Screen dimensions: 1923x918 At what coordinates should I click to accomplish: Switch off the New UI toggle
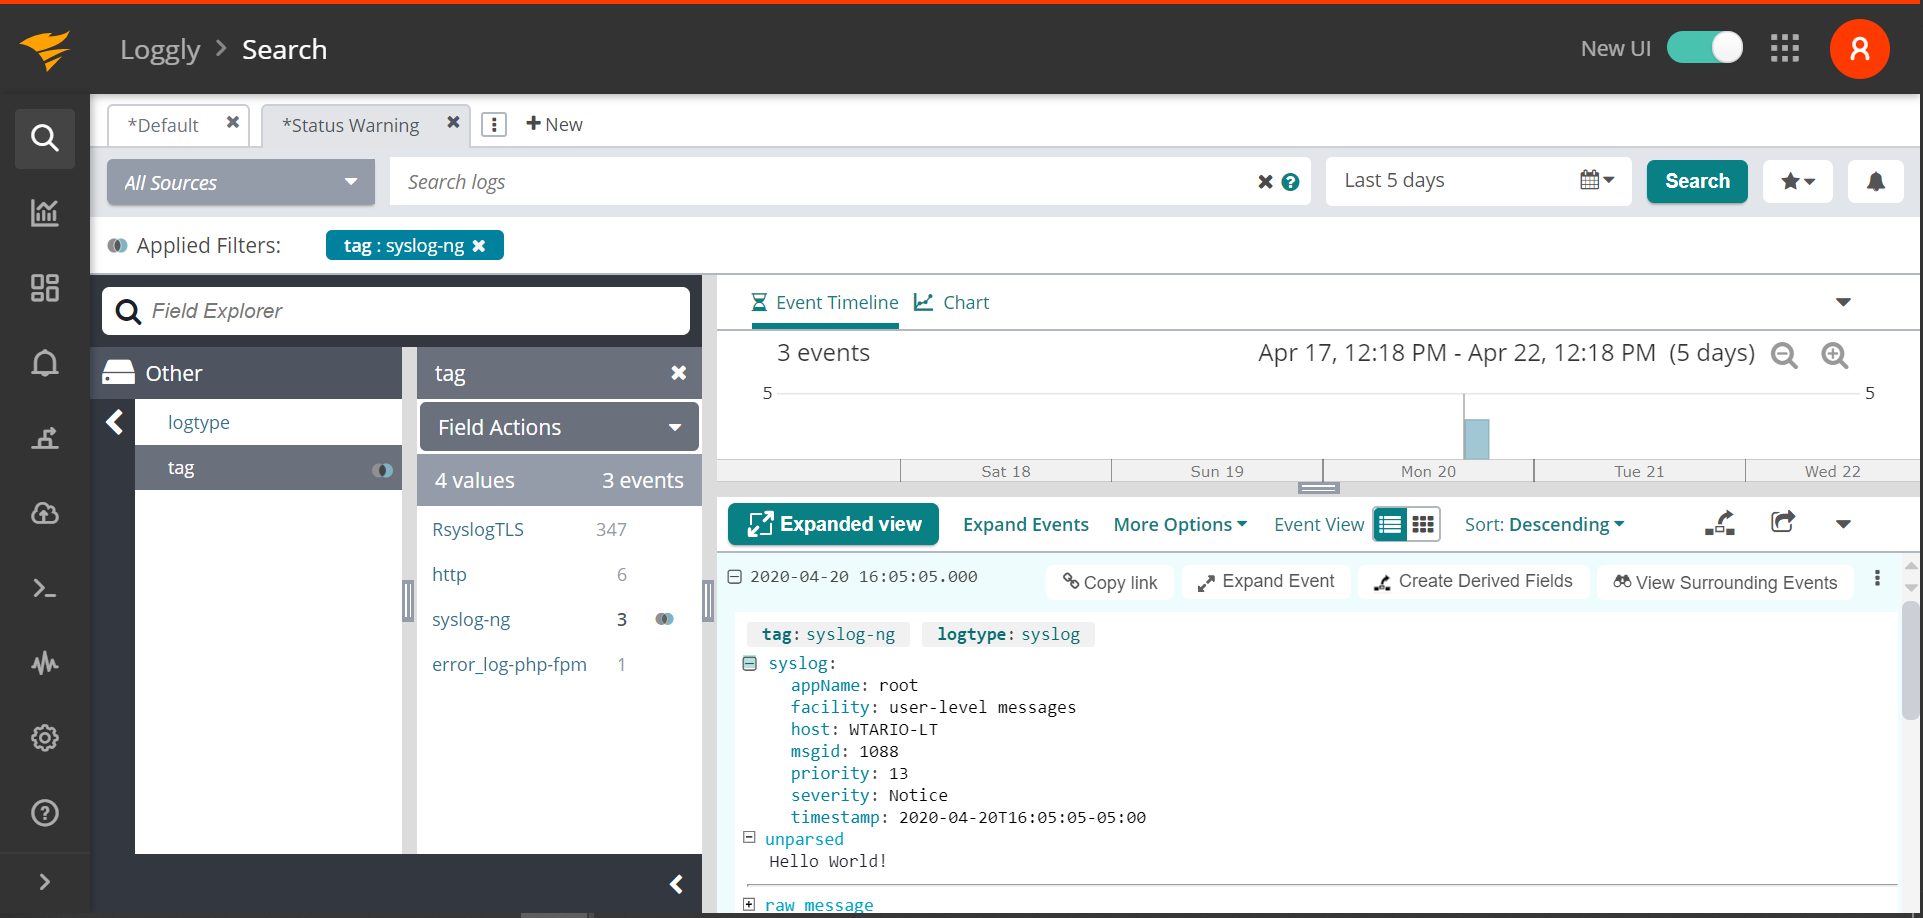1705,48
